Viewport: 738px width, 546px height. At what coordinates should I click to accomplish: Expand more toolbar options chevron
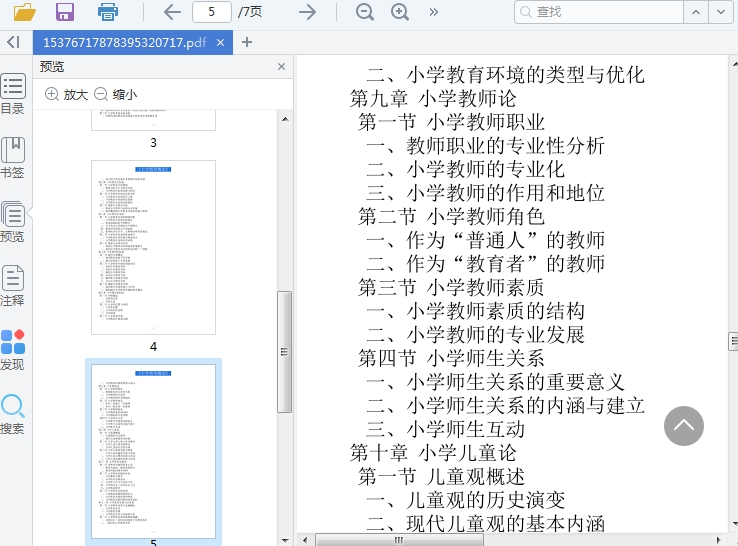tap(433, 12)
